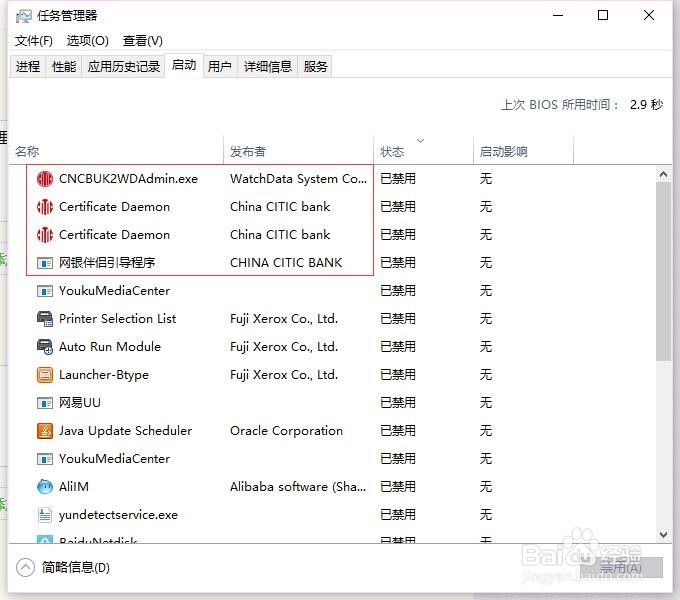
Task: Open the 查看(V) menu
Action: 143,41
